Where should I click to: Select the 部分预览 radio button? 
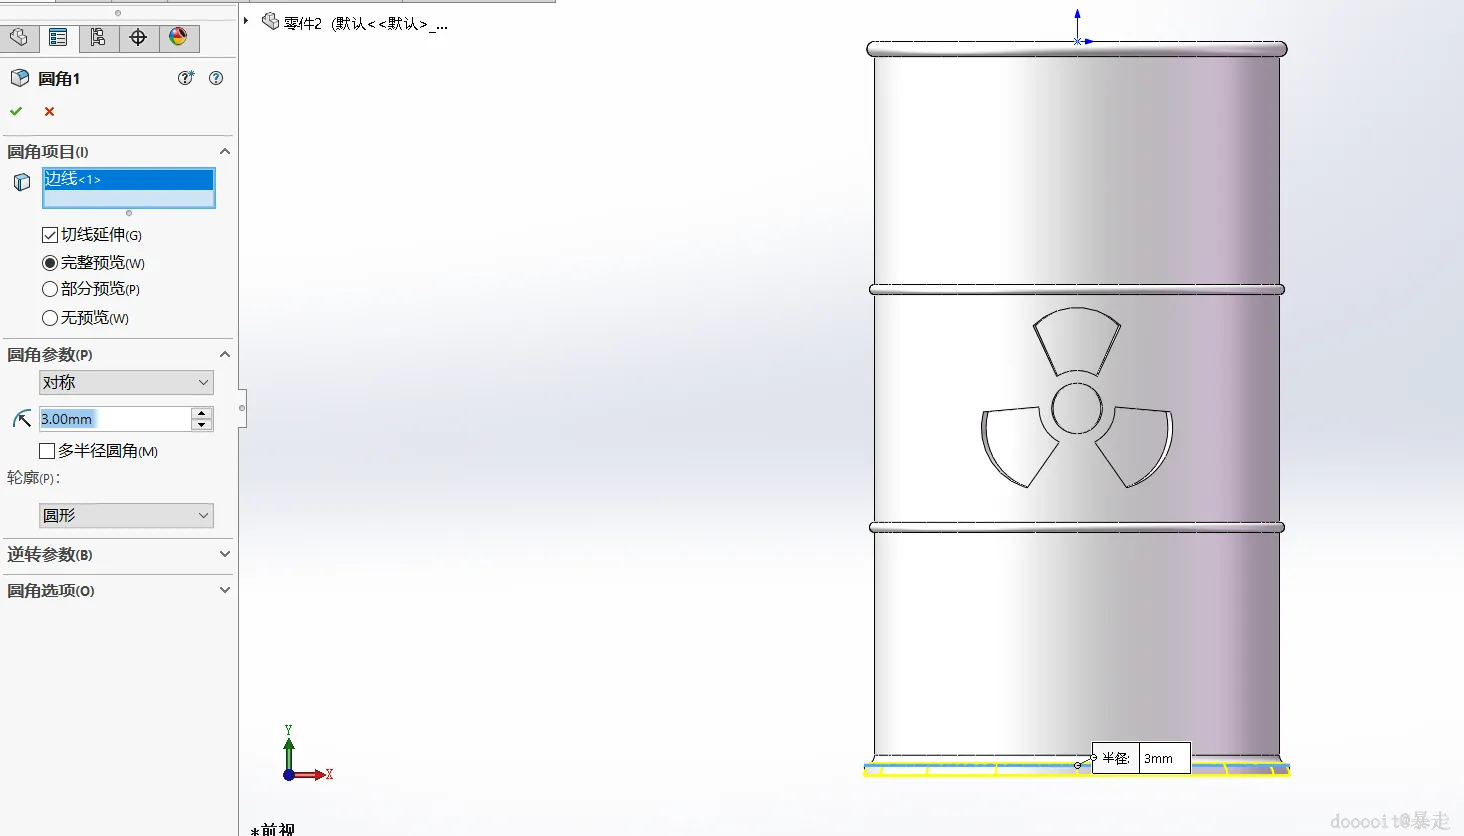(50, 289)
